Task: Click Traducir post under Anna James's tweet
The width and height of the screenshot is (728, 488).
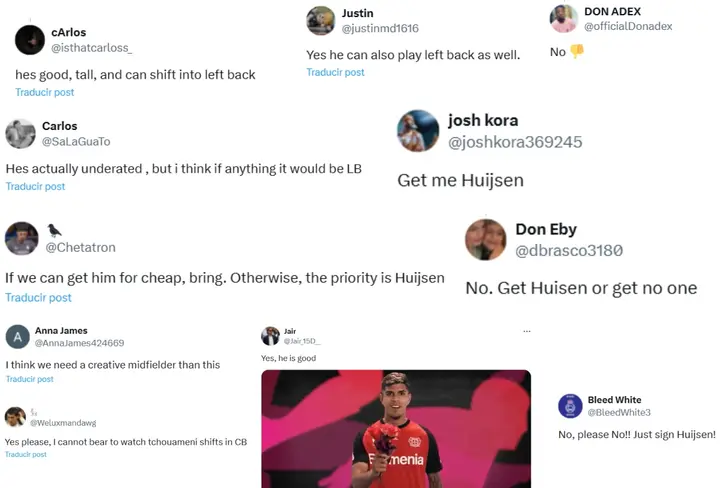Action: 30,379
